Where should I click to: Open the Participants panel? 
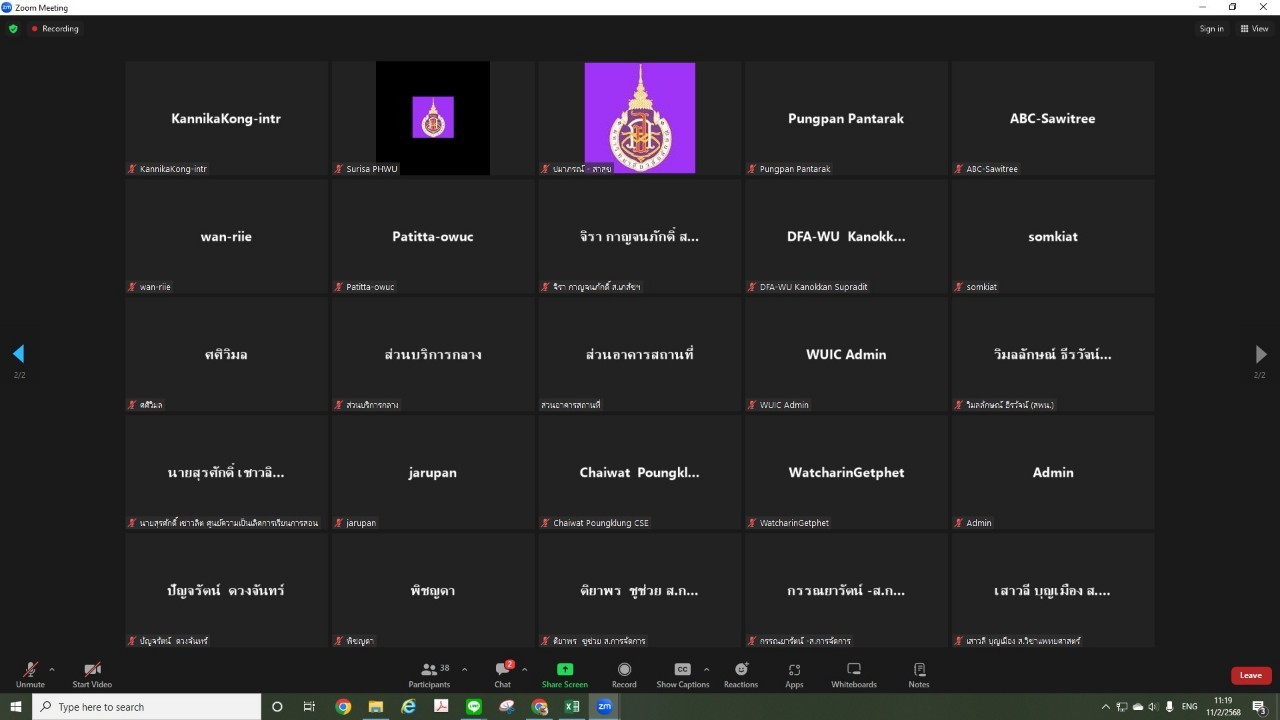[429, 674]
